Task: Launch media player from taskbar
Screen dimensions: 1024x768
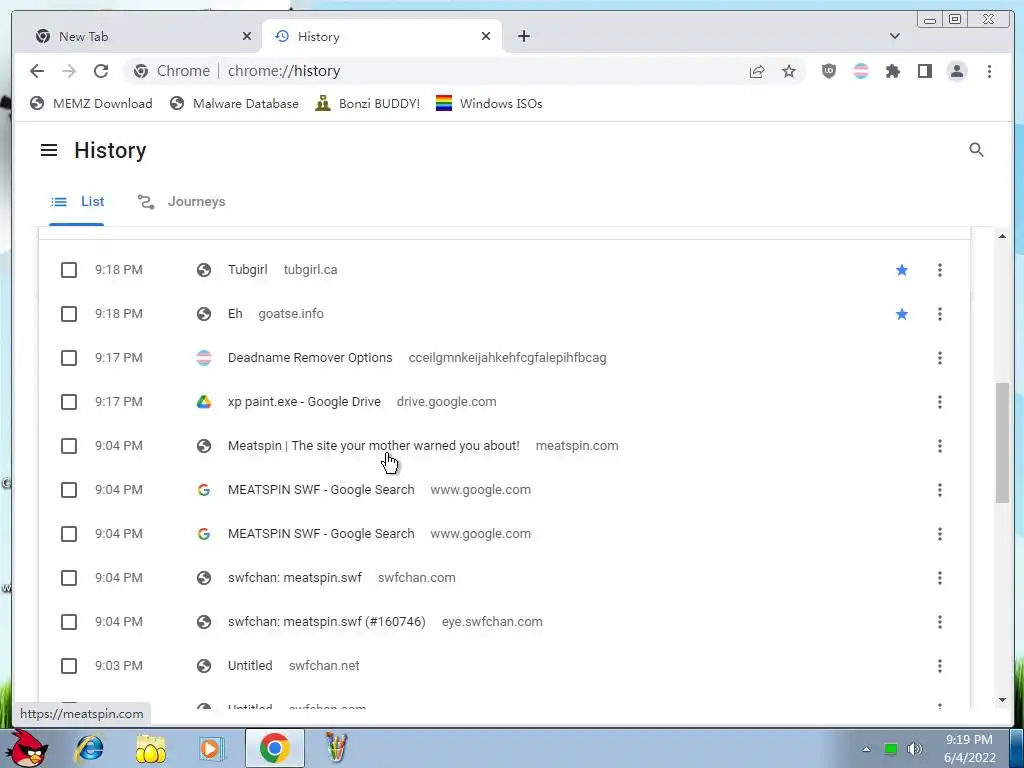Action: click(211, 748)
